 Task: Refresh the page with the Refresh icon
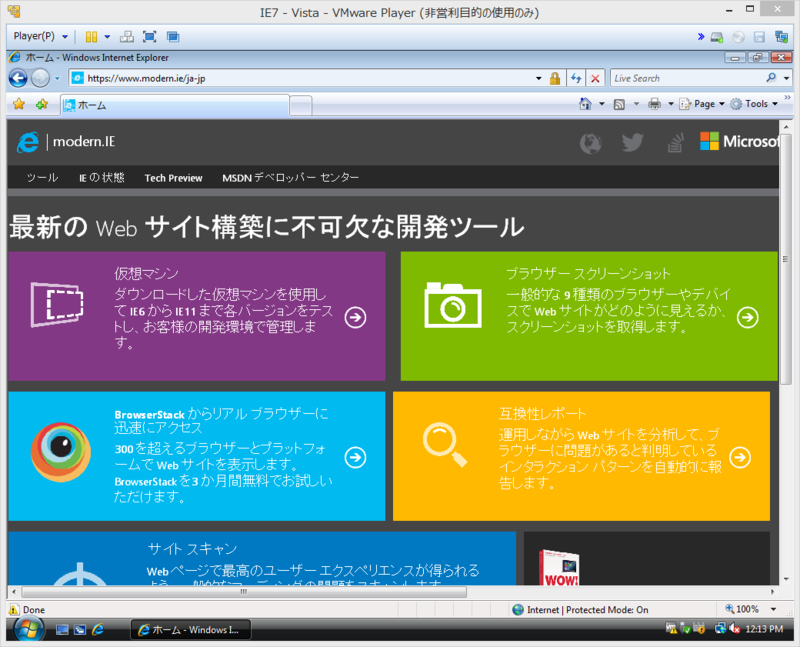[576, 78]
